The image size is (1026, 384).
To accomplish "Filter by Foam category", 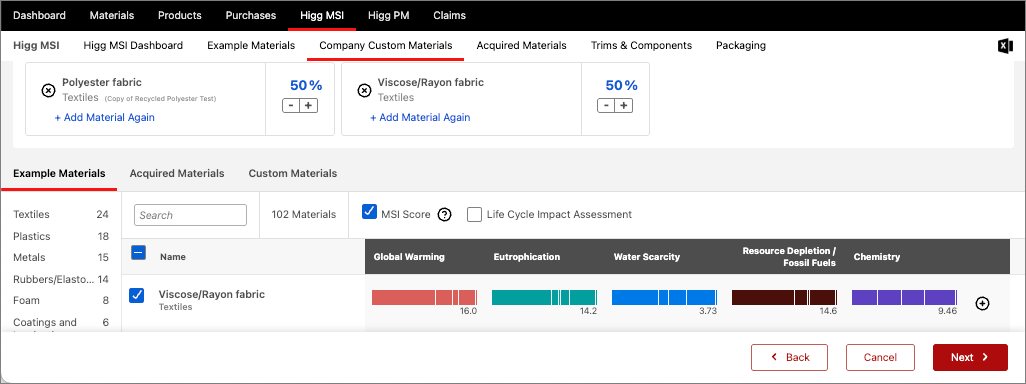I will pos(61,301).
